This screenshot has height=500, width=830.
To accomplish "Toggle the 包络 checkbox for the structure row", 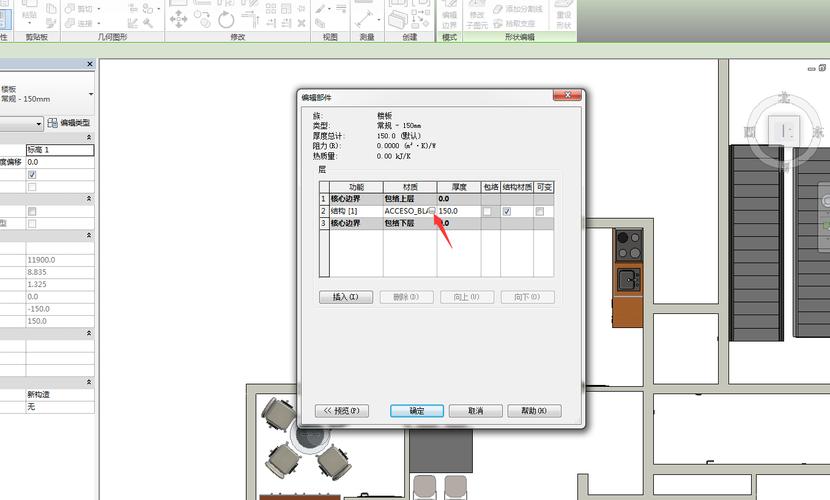I will (x=488, y=212).
